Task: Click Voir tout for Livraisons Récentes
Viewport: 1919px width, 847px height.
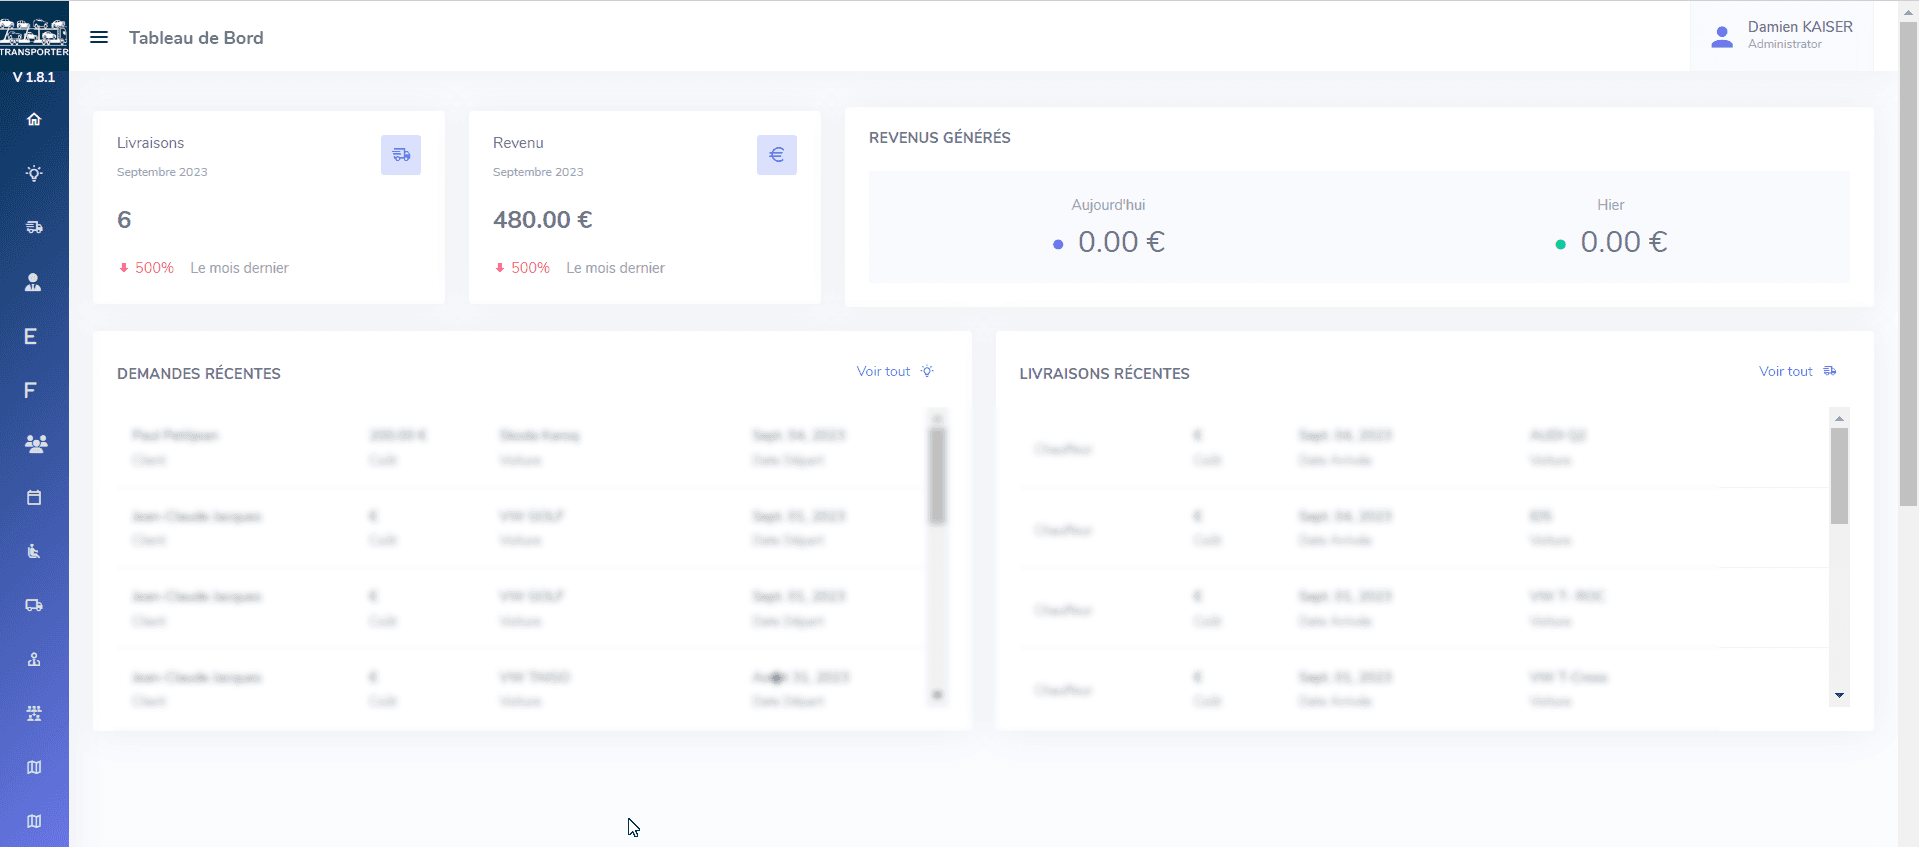Action: point(1786,372)
